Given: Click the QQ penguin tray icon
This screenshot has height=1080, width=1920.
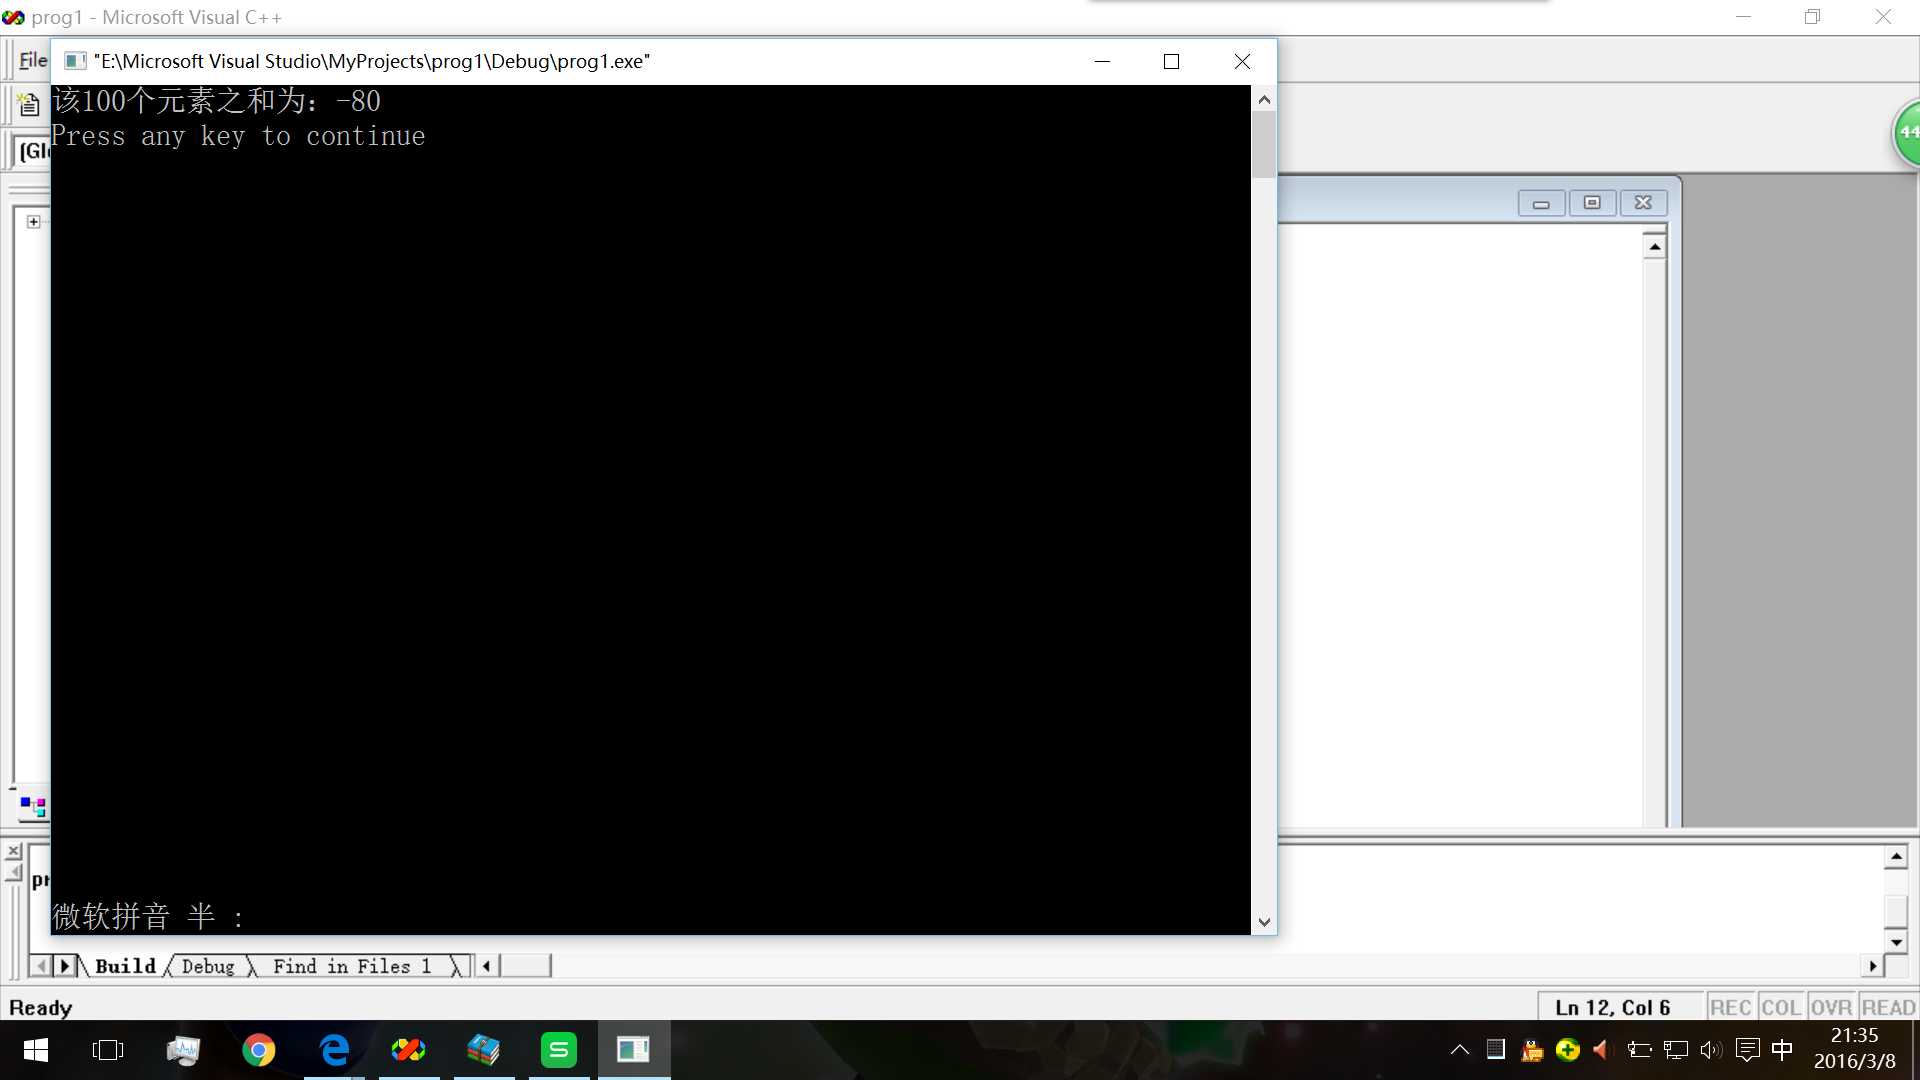Looking at the screenshot, I should click(x=1532, y=1050).
